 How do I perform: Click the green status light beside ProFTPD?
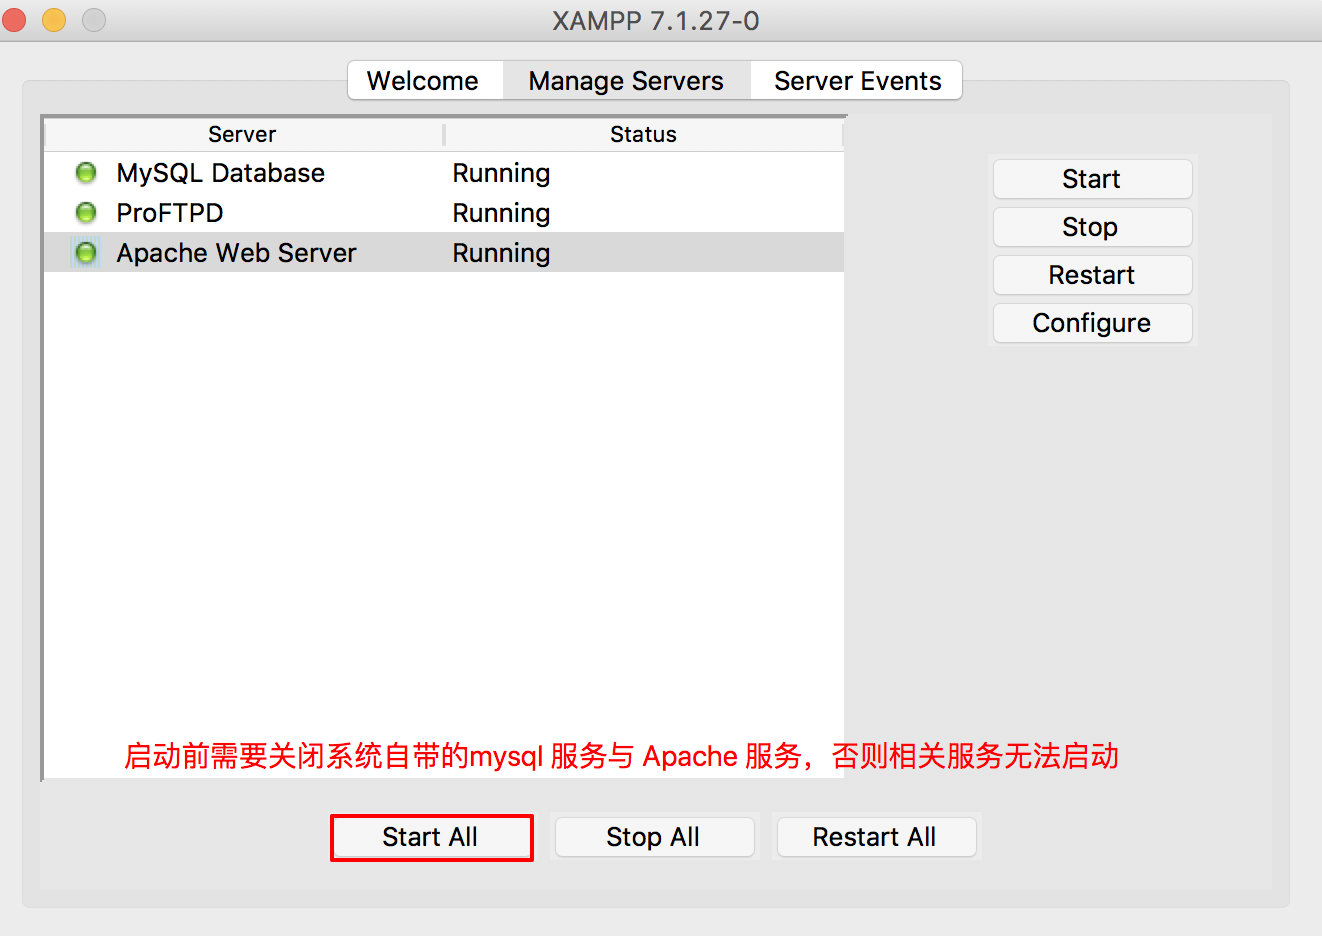86,213
